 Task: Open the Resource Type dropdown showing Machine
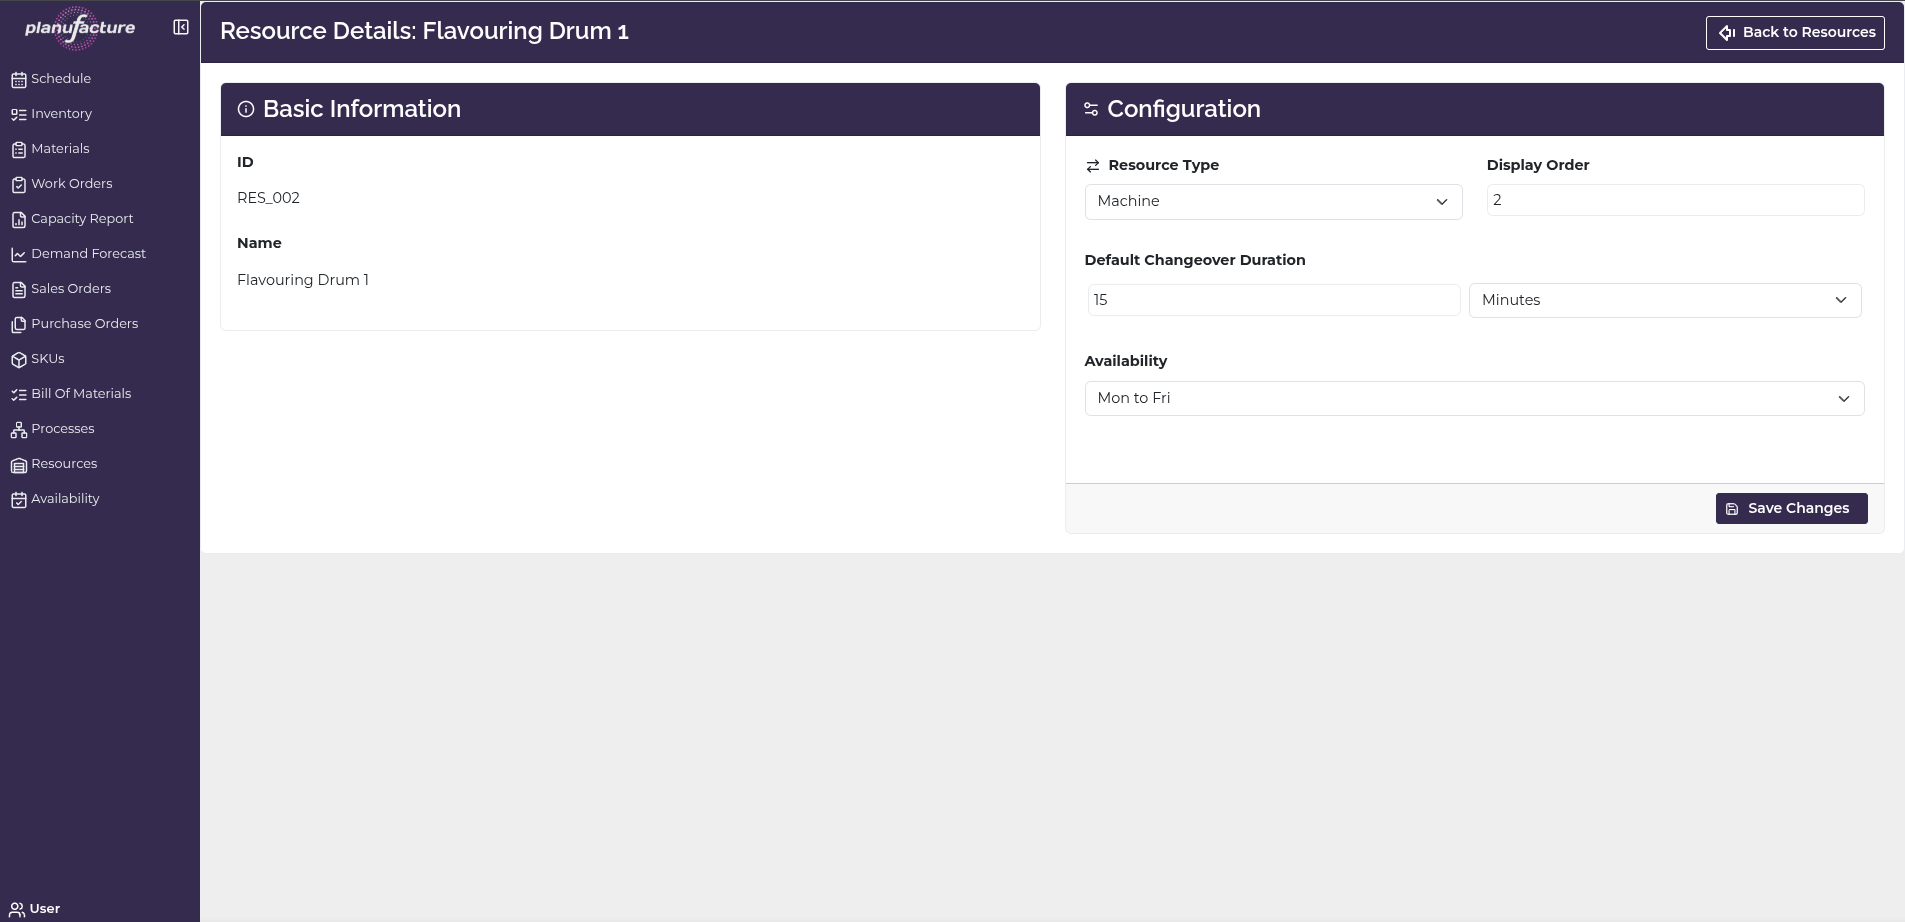click(x=1273, y=202)
